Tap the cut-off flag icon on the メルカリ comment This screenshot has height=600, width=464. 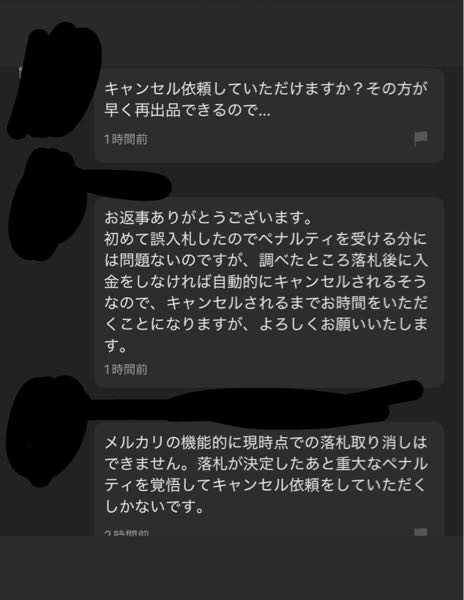coord(421,532)
